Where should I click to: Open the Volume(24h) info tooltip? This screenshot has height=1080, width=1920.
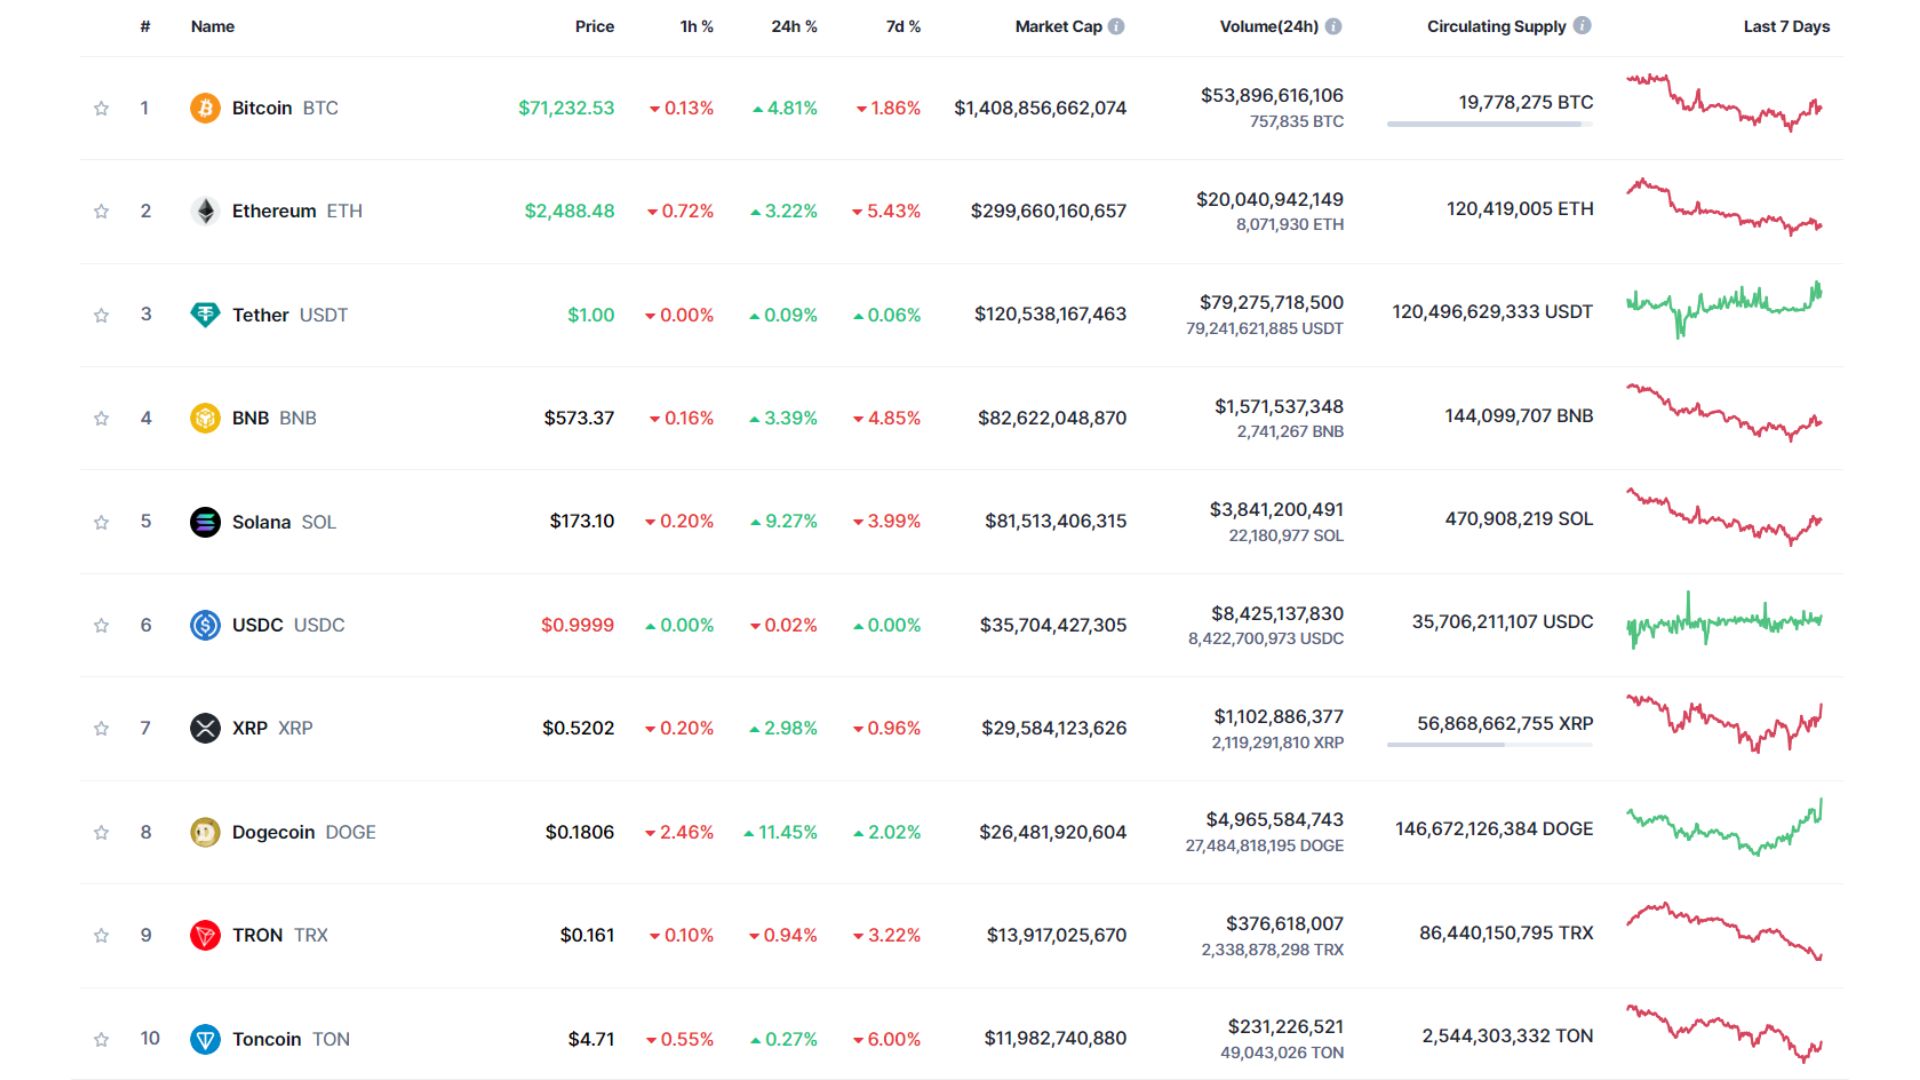pos(1332,28)
